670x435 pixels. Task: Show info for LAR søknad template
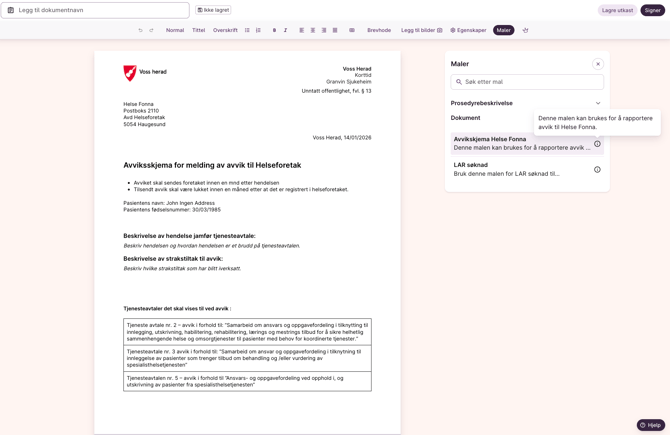click(x=597, y=169)
